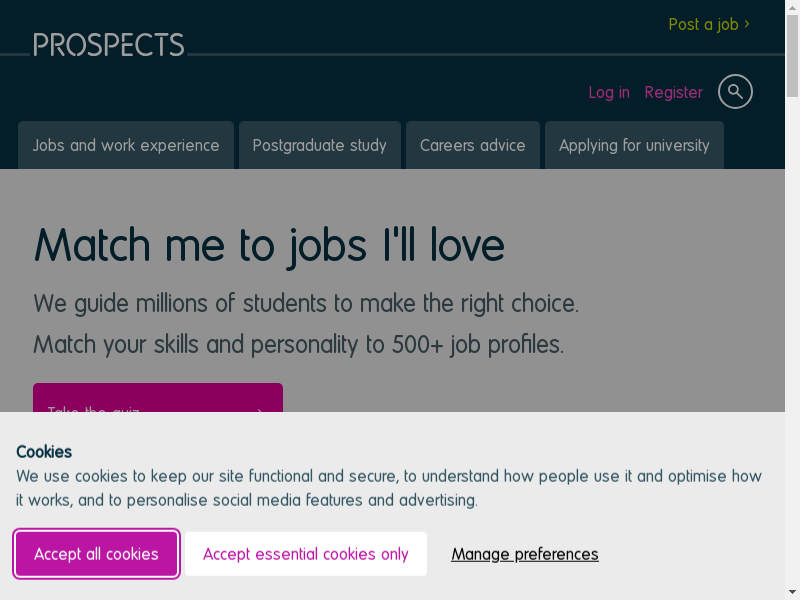Viewport: 800px width, 600px height.
Task: Switch to the Careers advice tab
Action: (x=472, y=145)
